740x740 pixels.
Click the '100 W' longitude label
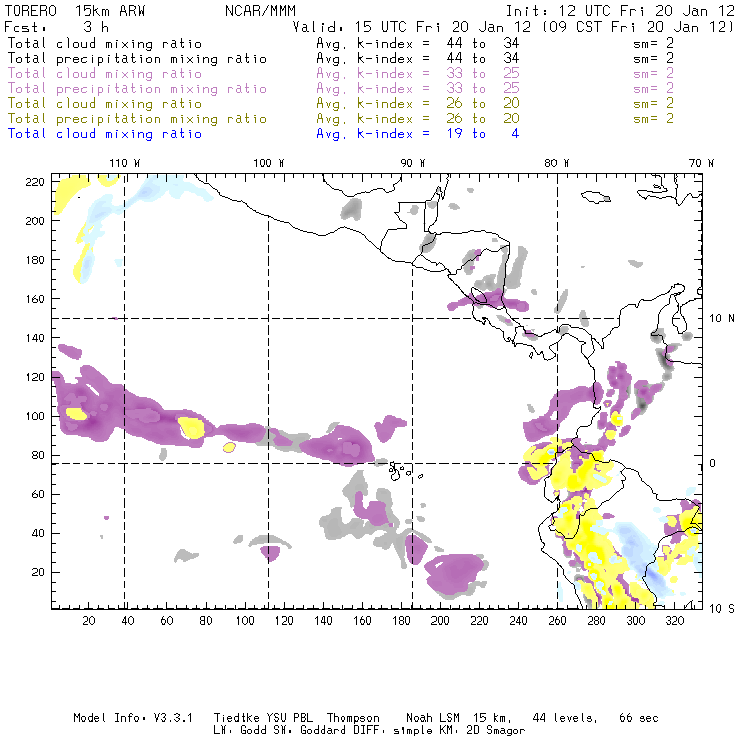click(x=269, y=163)
